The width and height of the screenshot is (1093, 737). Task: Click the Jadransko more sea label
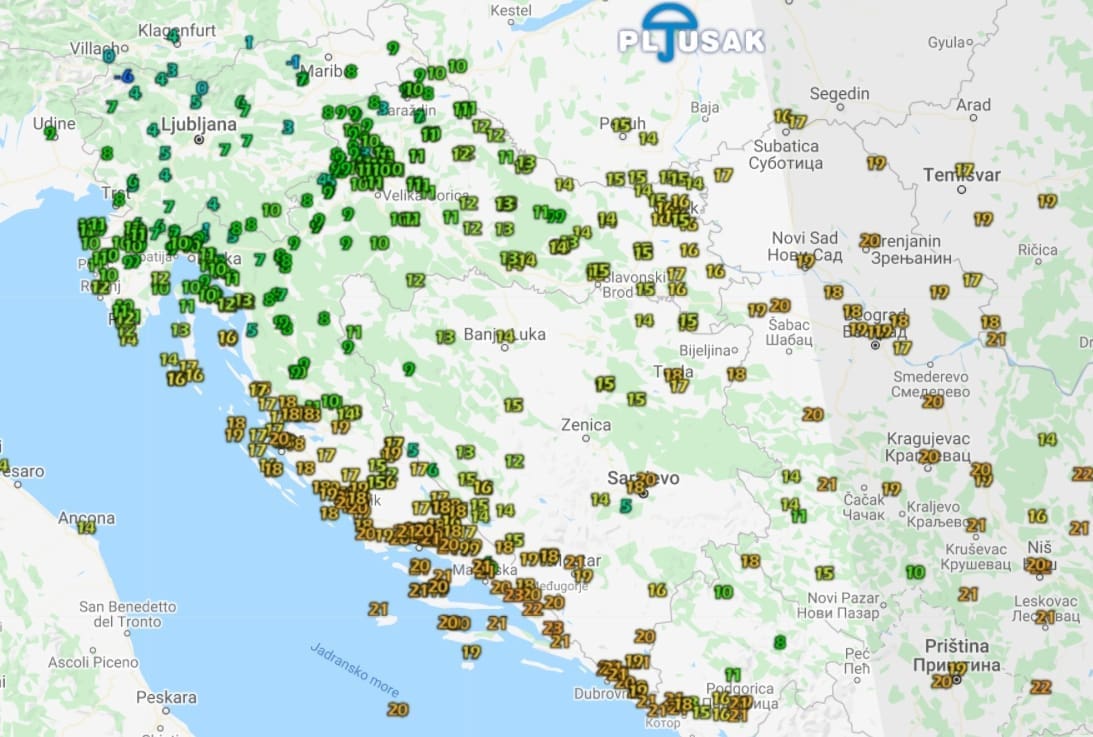[x=355, y=669]
